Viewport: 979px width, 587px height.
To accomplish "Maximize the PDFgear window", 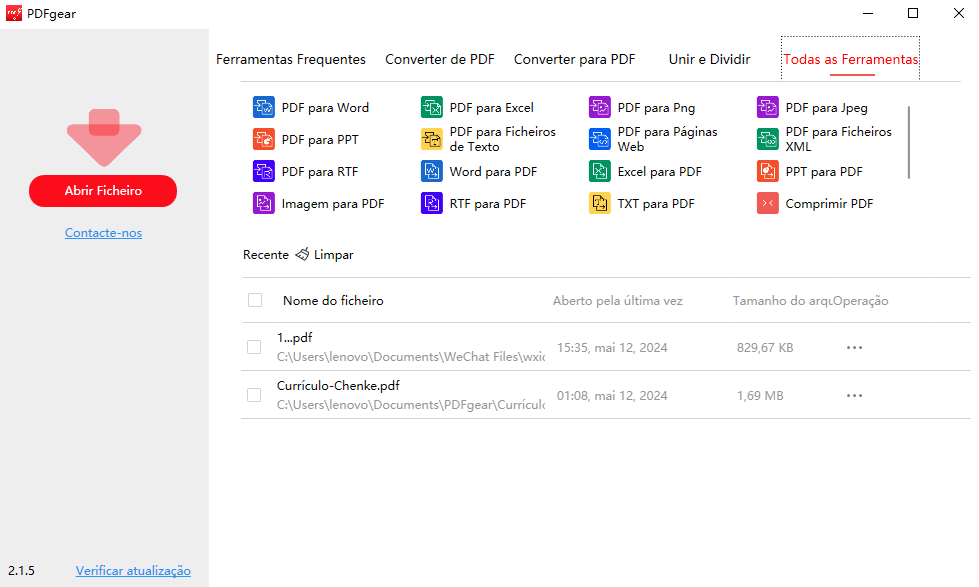I will [x=913, y=13].
